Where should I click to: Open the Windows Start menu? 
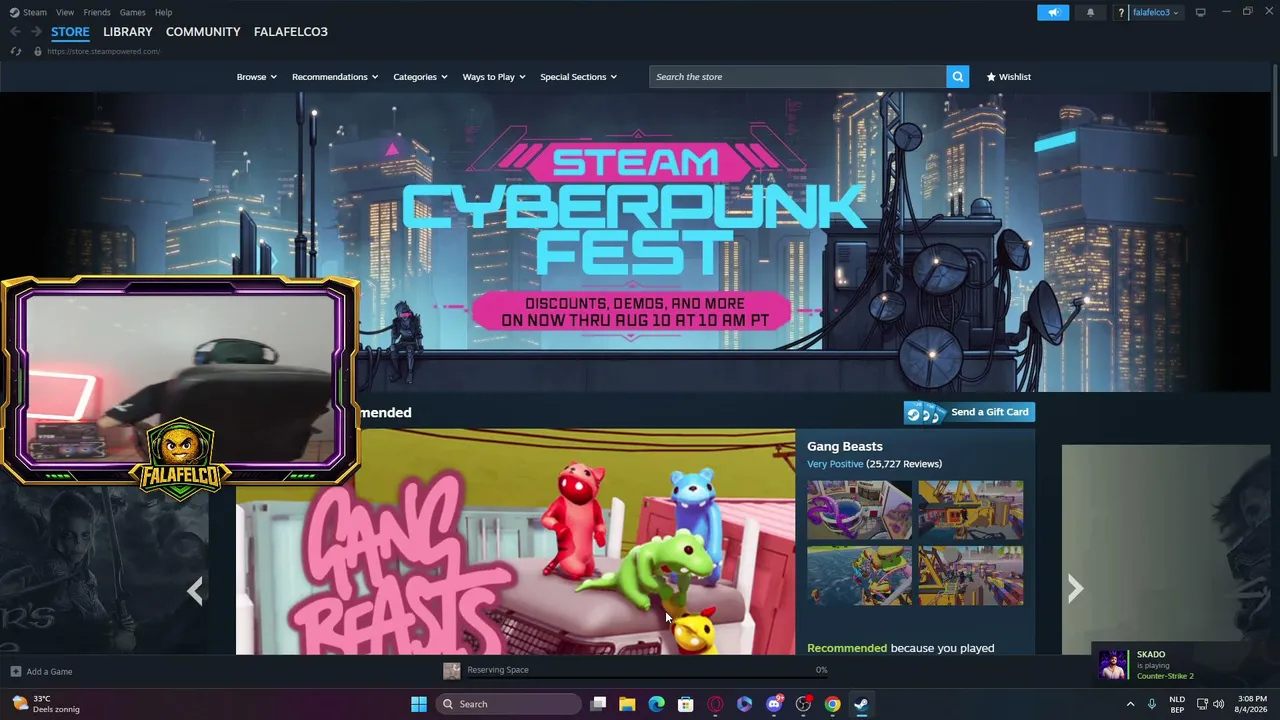click(x=419, y=704)
